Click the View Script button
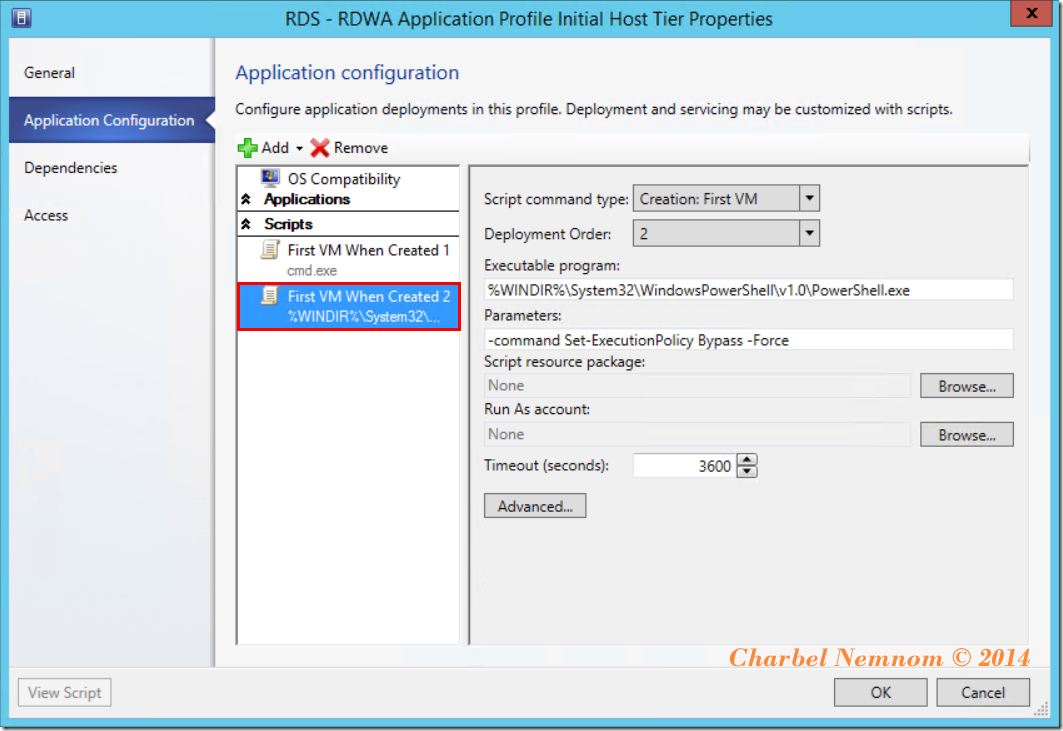Image resolution: width=1063 pixels, height=731 pixels. 64,692
